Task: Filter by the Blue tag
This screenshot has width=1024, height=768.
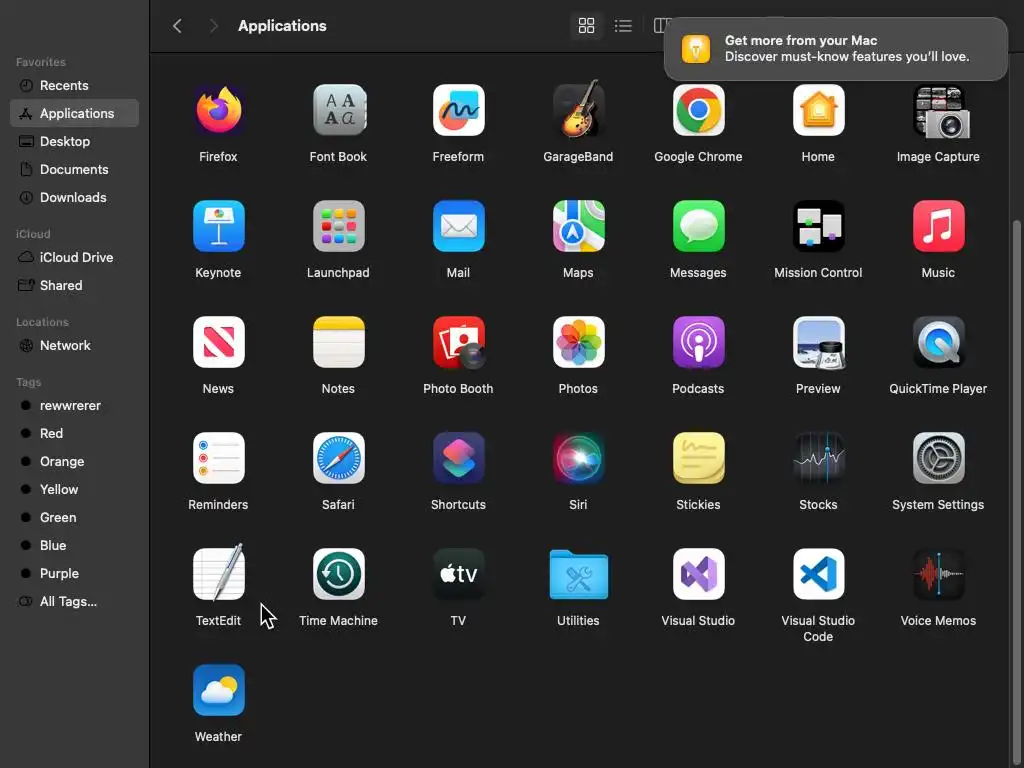Action: [x=74, y=545]
